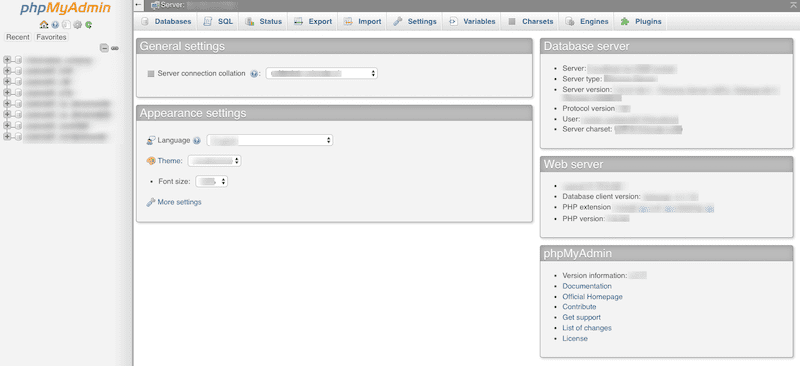Click the left arrow hide-panel button
The height and width of the screenshot is (366, 800).
point(139,5)
